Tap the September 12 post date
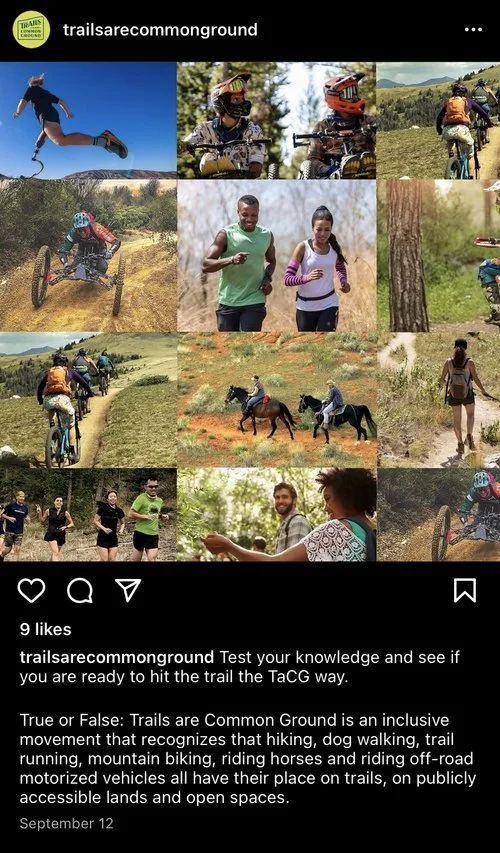The image size is (500, 853). coord(66,823)
